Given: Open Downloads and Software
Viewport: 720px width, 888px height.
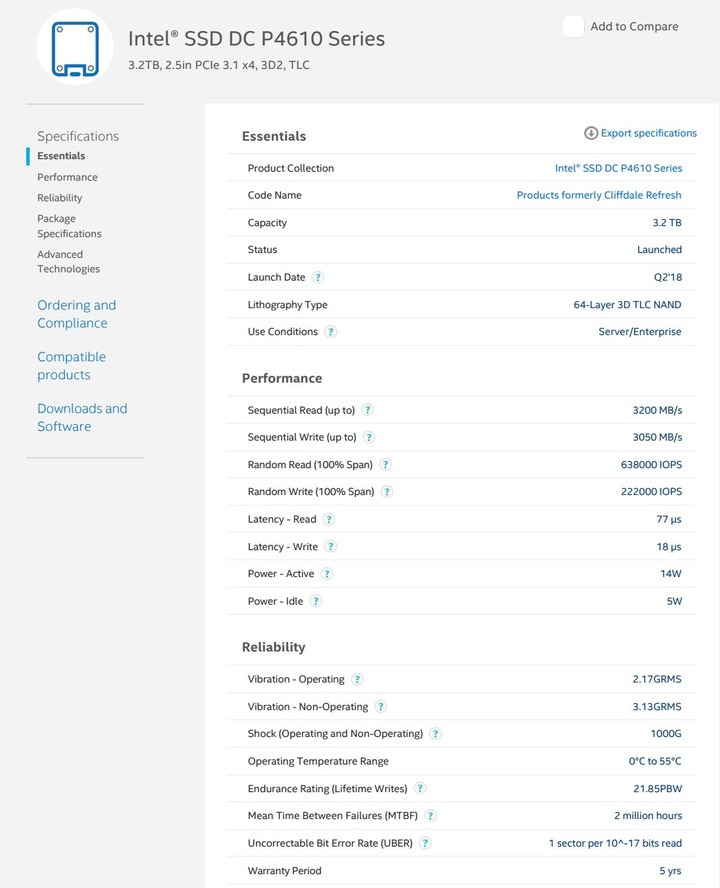Looking at the screenshot, I should click(x=82, y=417).
